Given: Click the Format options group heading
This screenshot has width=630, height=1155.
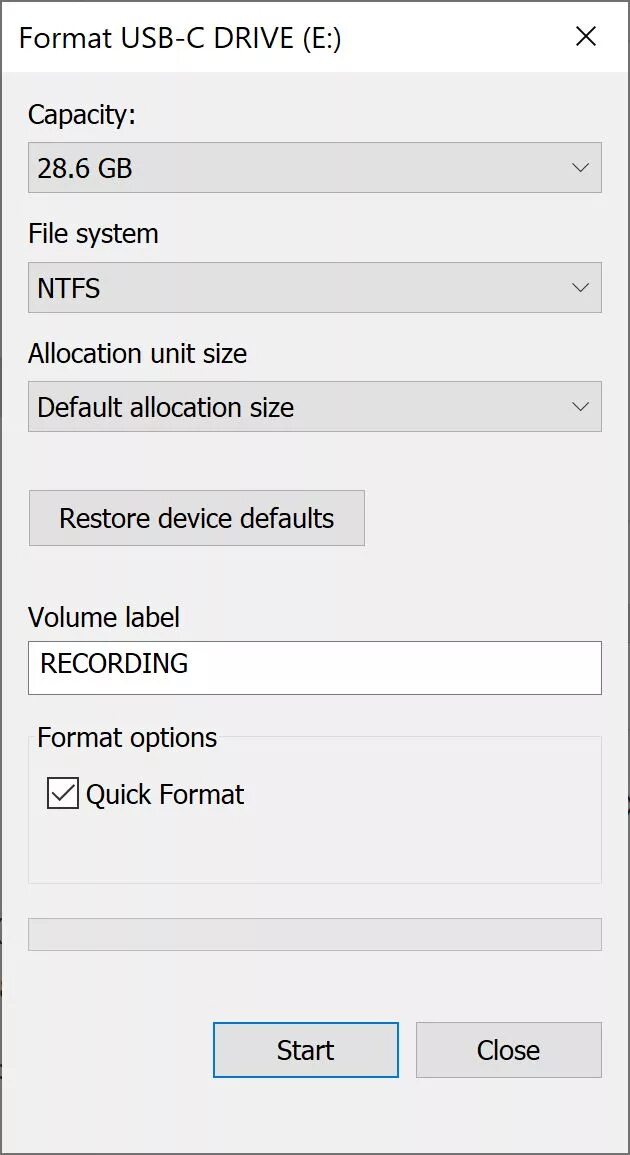Looking at the screenshot, I should (x=127, y=738).
